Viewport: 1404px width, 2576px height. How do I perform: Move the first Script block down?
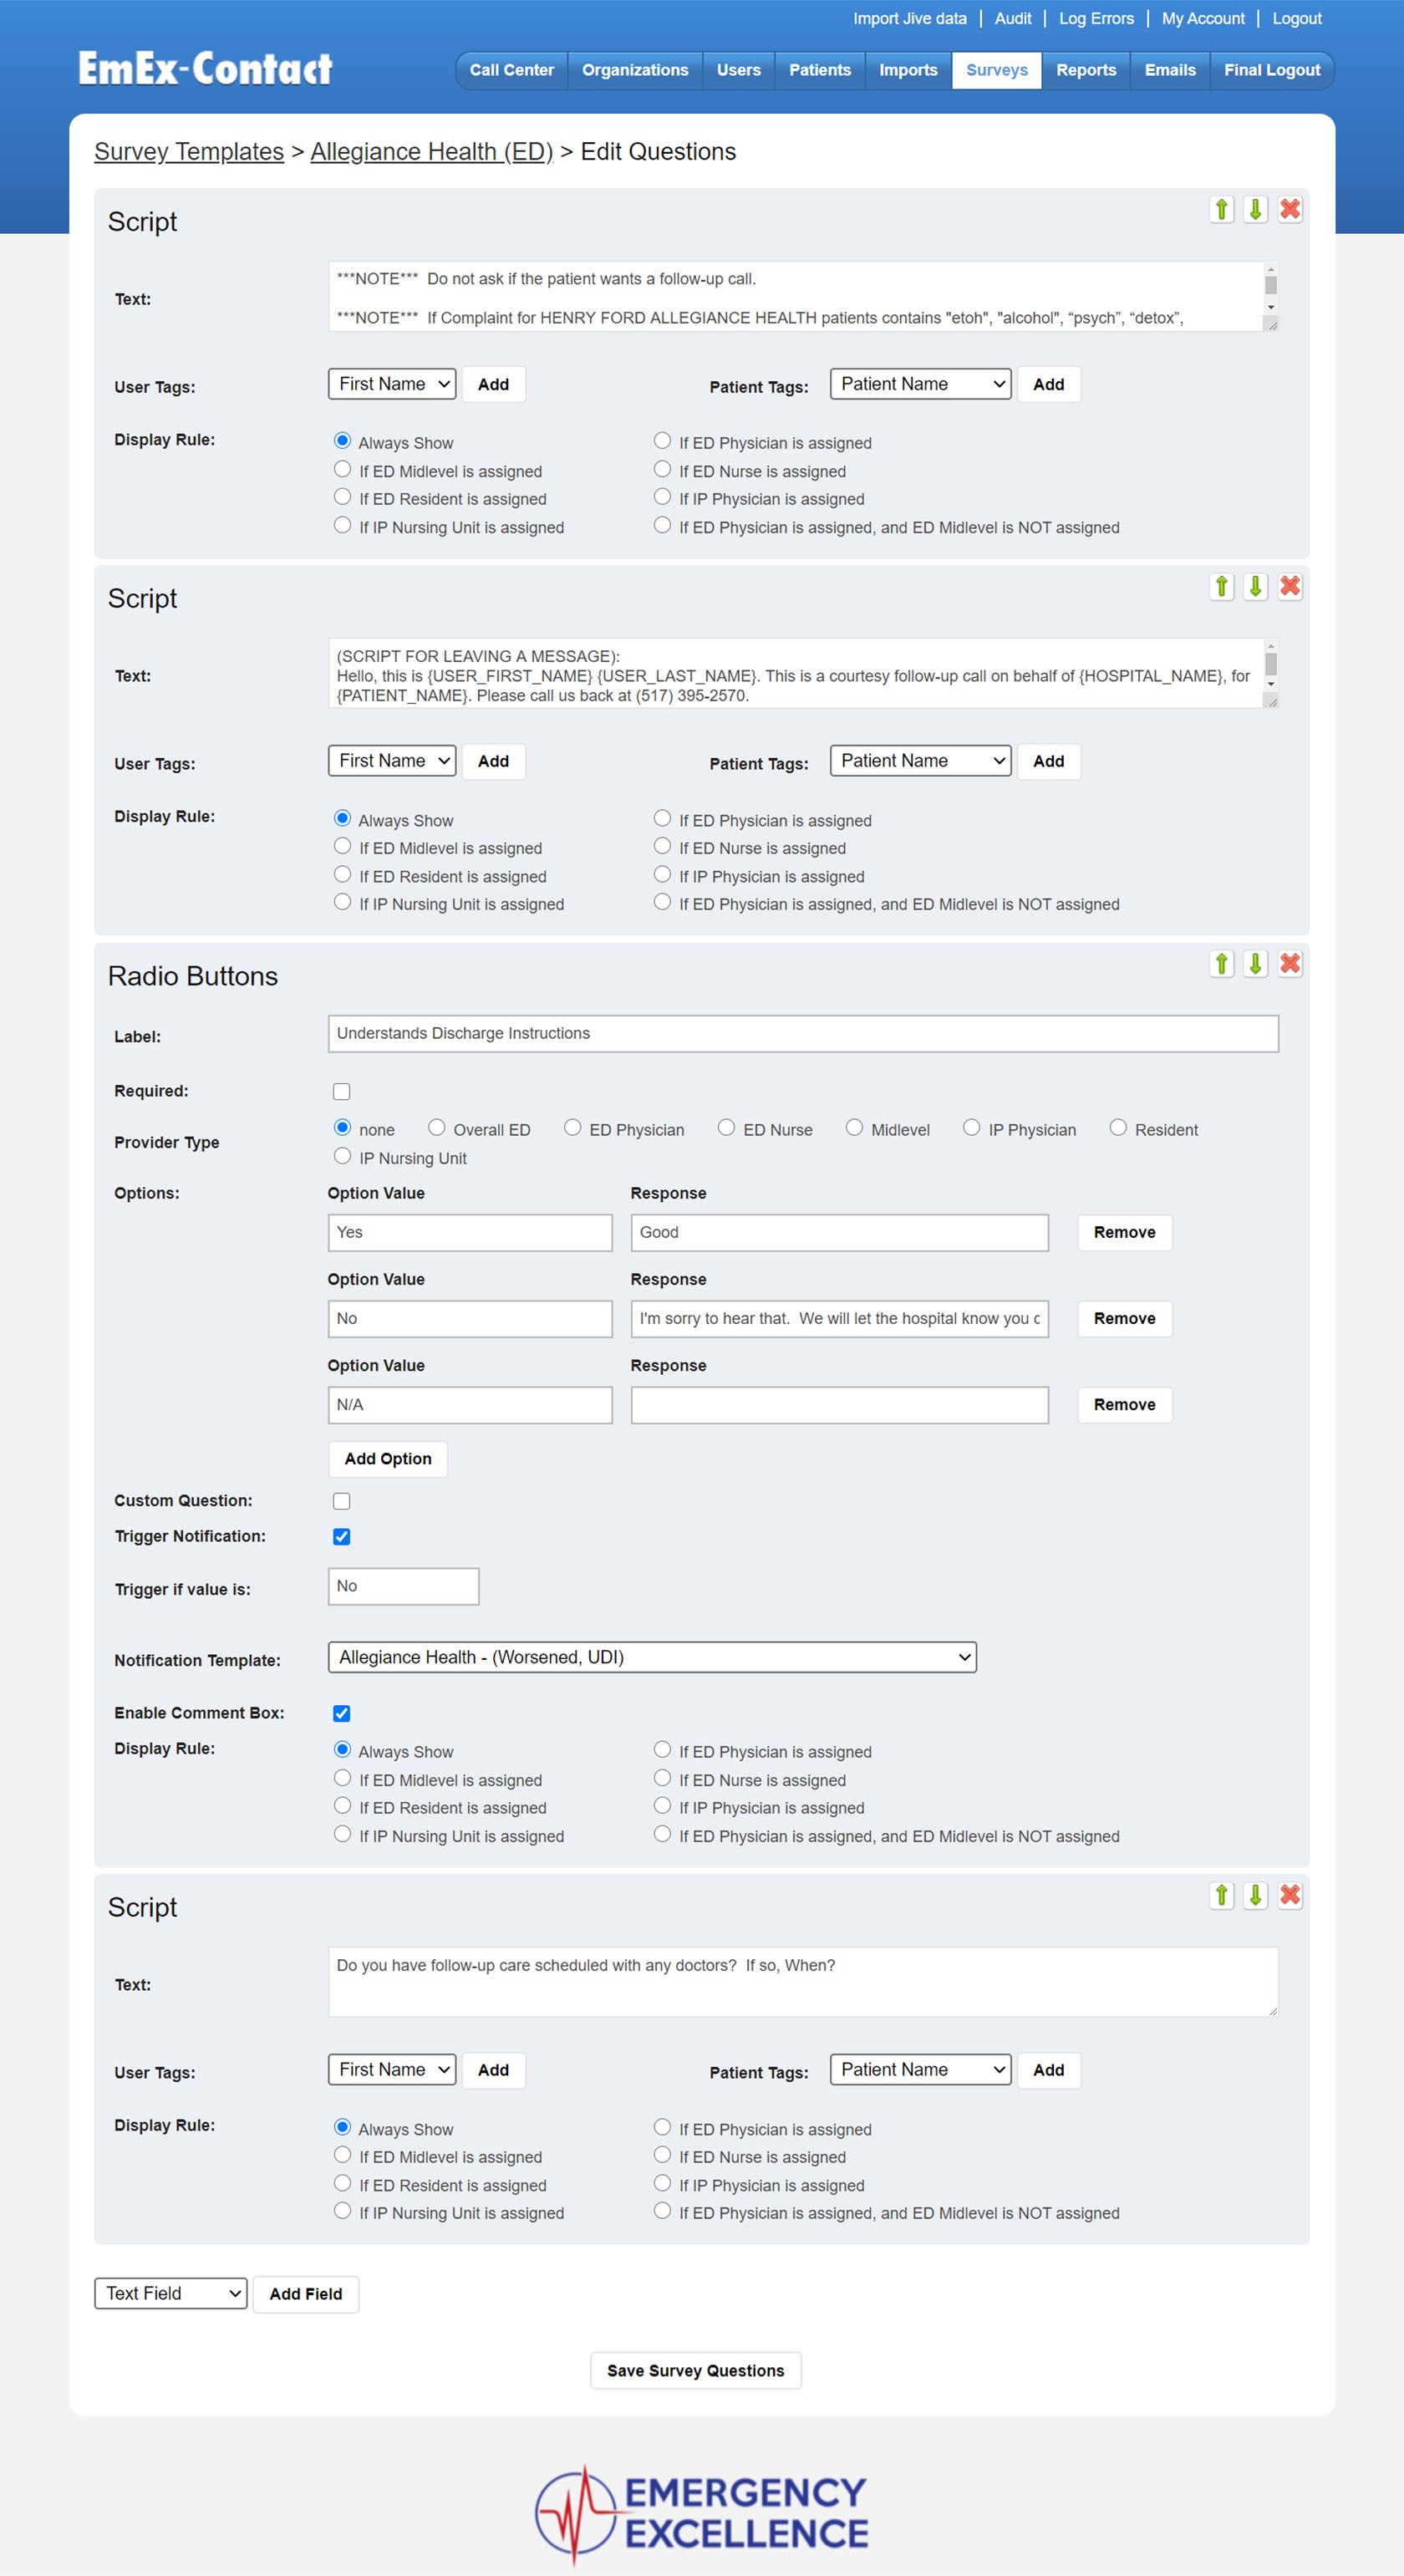[x=1255, y=209]
